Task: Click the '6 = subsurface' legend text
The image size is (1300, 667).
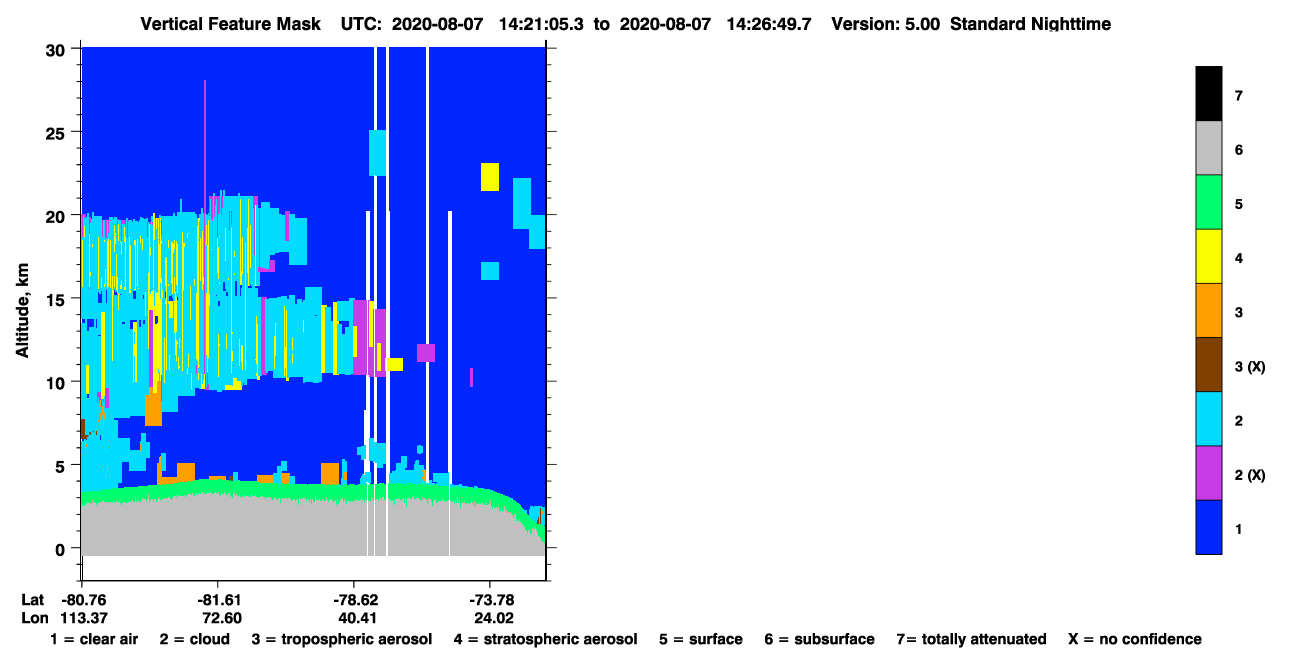Action: click(x=819, y=639)
